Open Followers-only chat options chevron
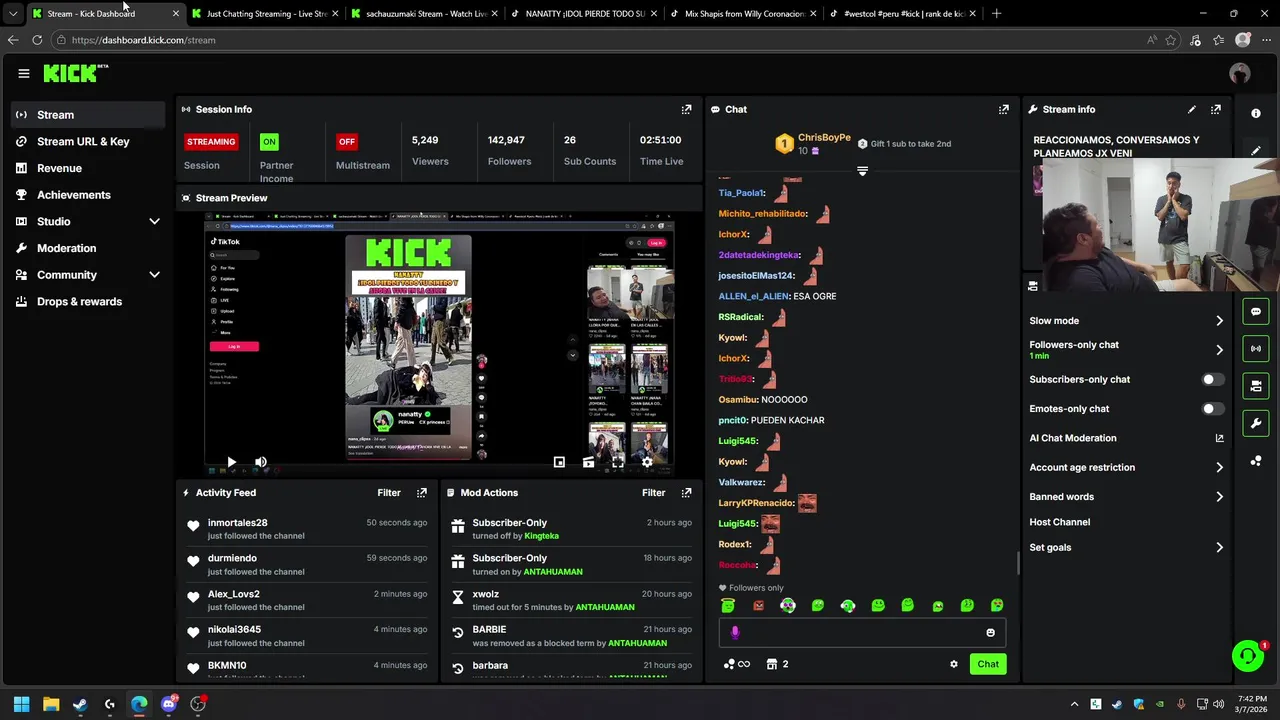The image size is (1280, 720). point(1219,350)
